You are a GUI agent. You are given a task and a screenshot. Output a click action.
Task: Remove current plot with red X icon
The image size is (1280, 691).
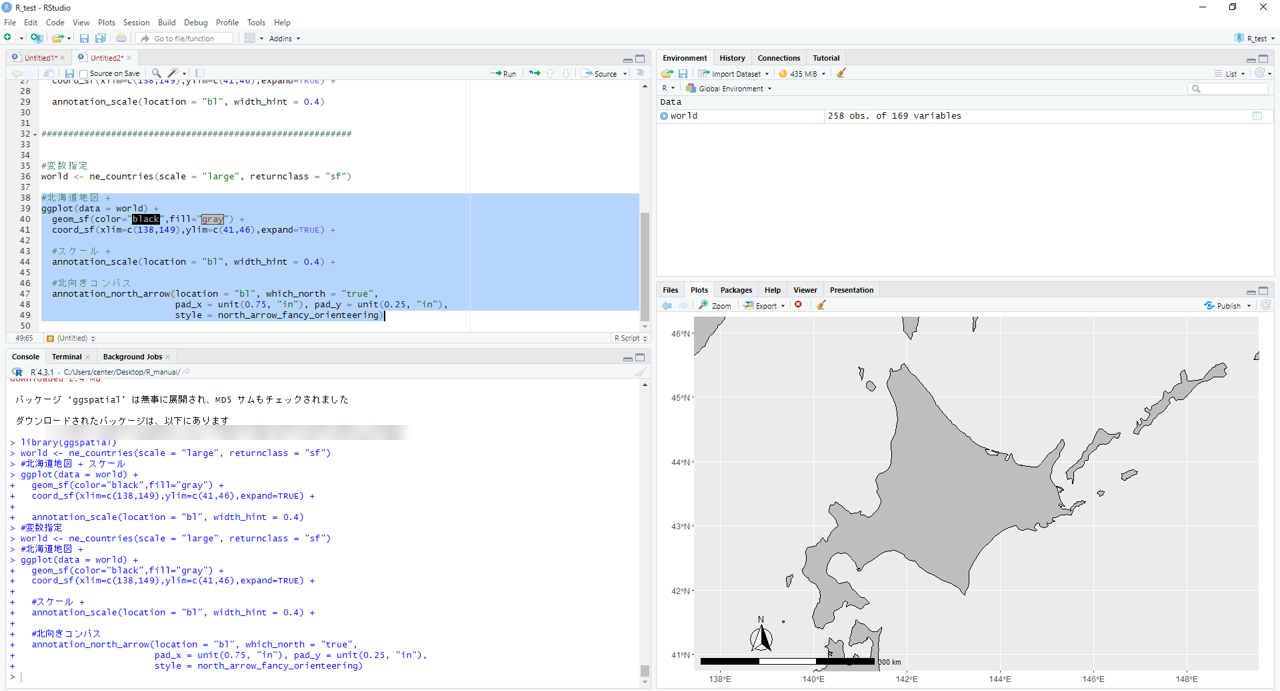(x=798, y=305)
